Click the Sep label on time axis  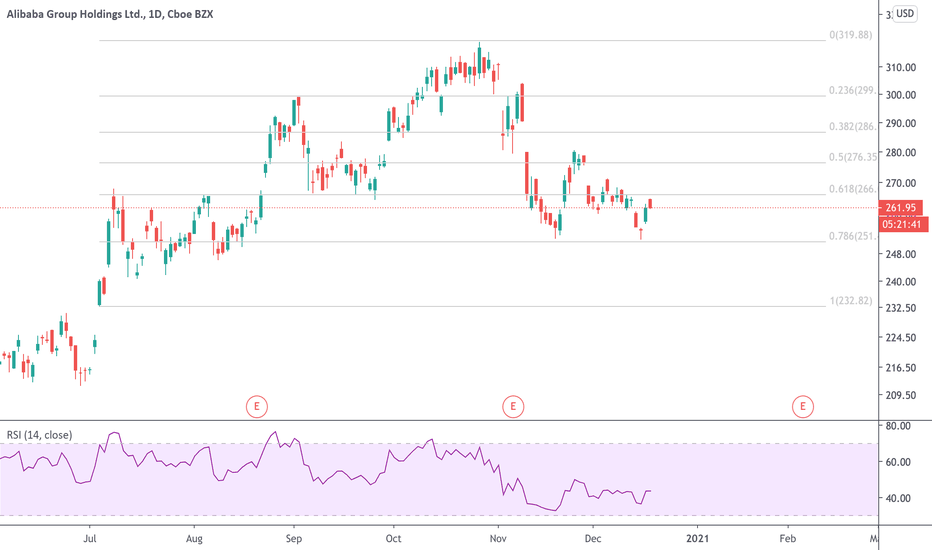pos(294,539)
